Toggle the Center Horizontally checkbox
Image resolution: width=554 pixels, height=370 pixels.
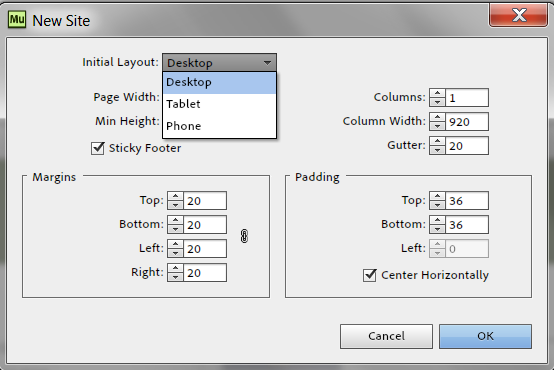coord(370,275)
